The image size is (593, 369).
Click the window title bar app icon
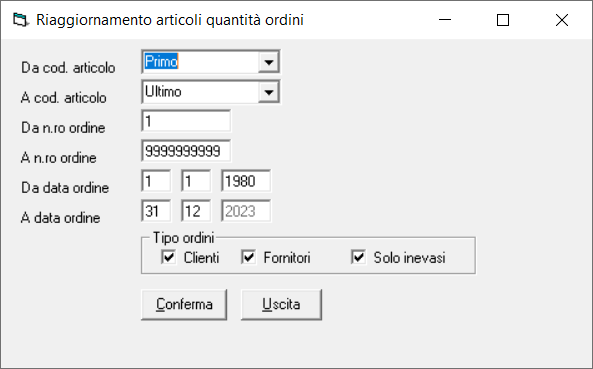(20, 20)
